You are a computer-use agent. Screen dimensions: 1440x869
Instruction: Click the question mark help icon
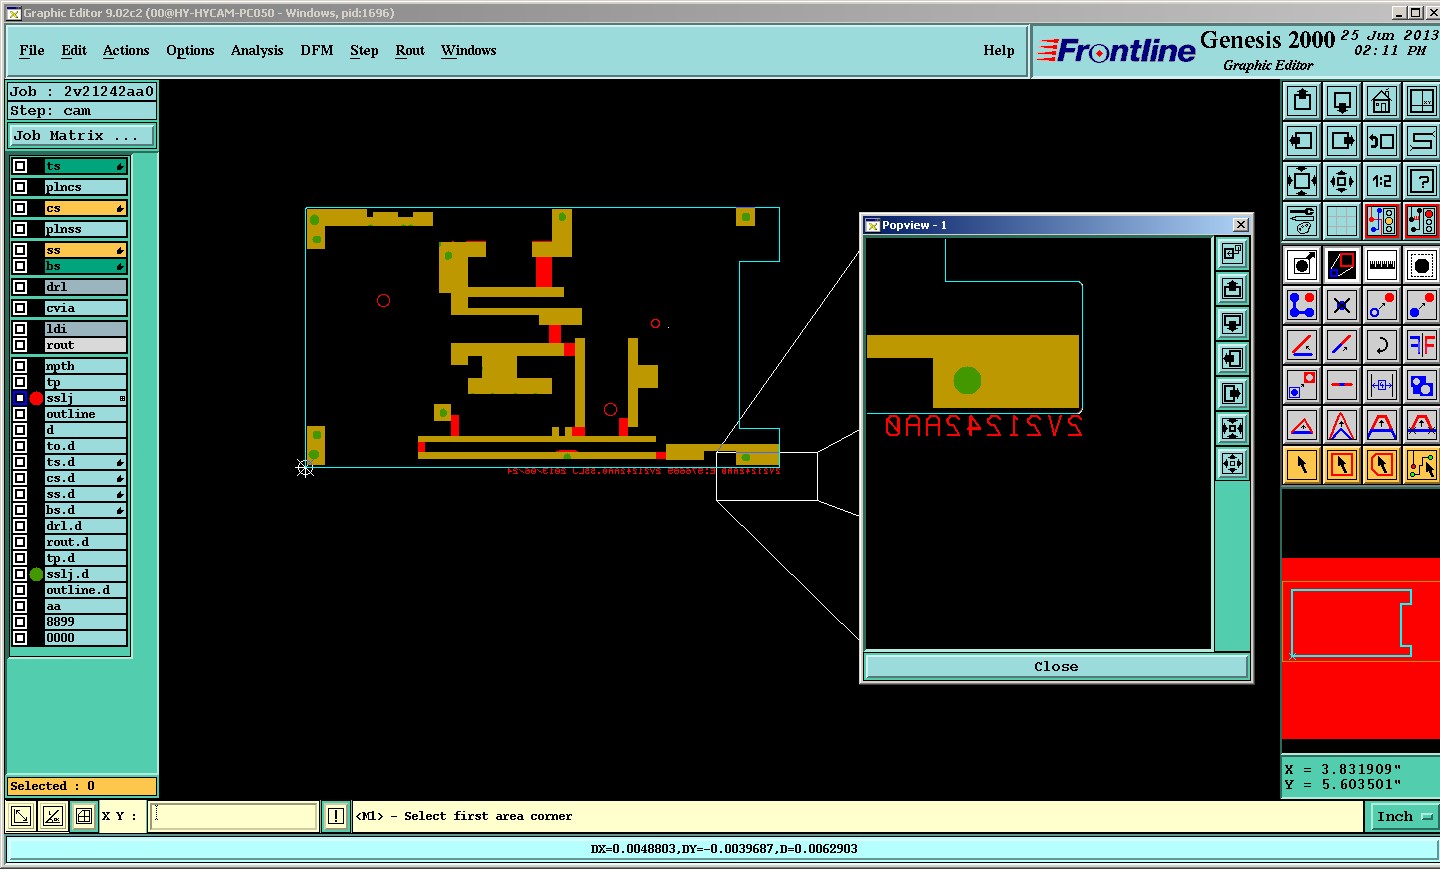pos(1422,181)
